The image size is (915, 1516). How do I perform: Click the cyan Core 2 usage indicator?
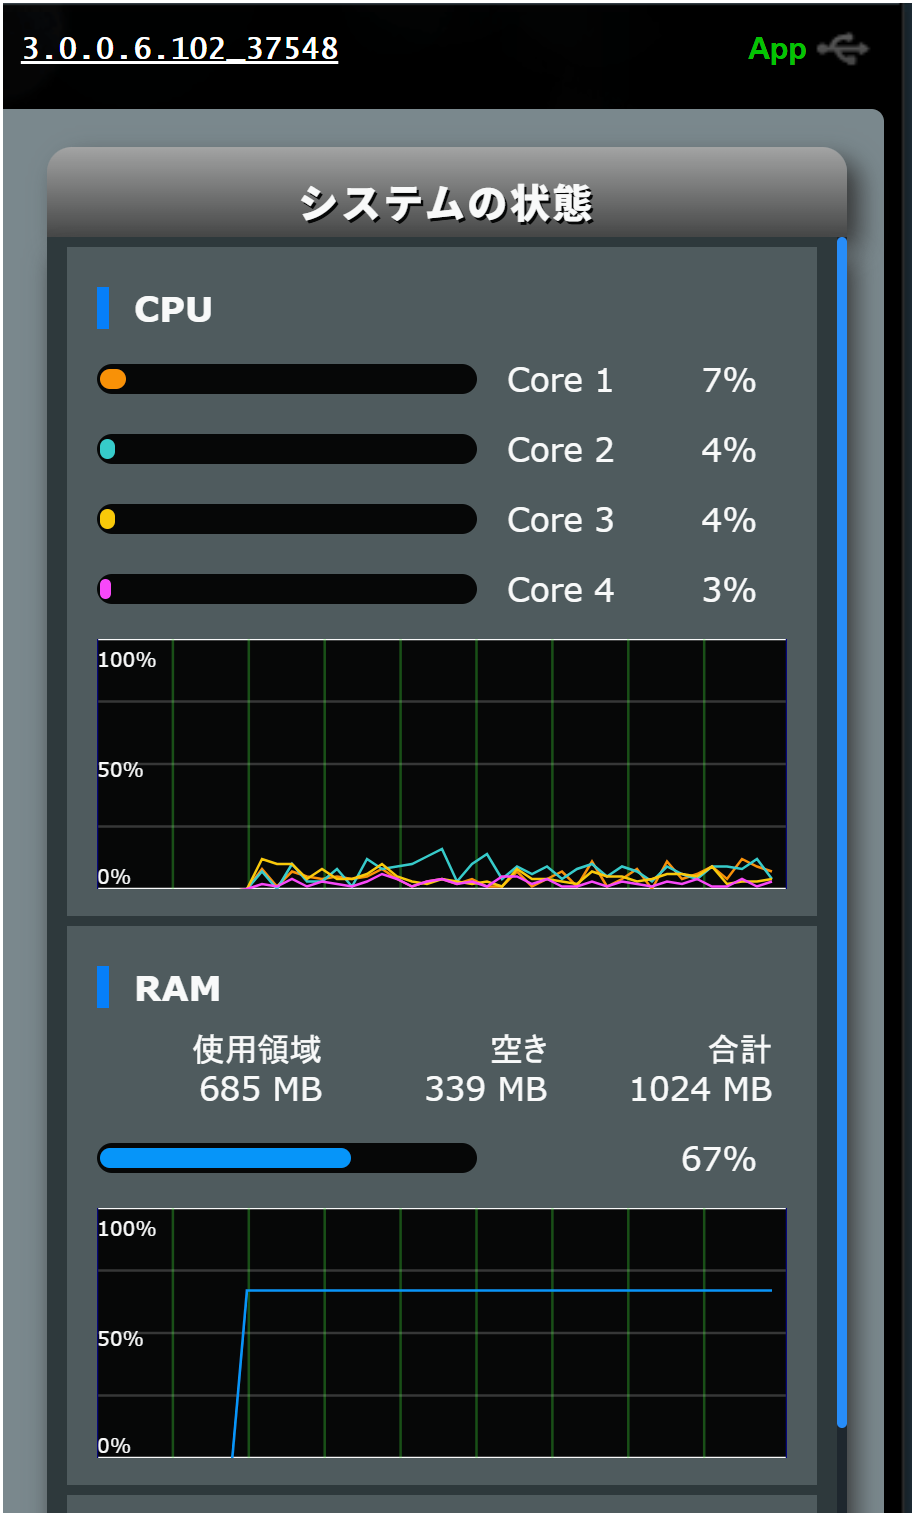click(x=108, y=450)
